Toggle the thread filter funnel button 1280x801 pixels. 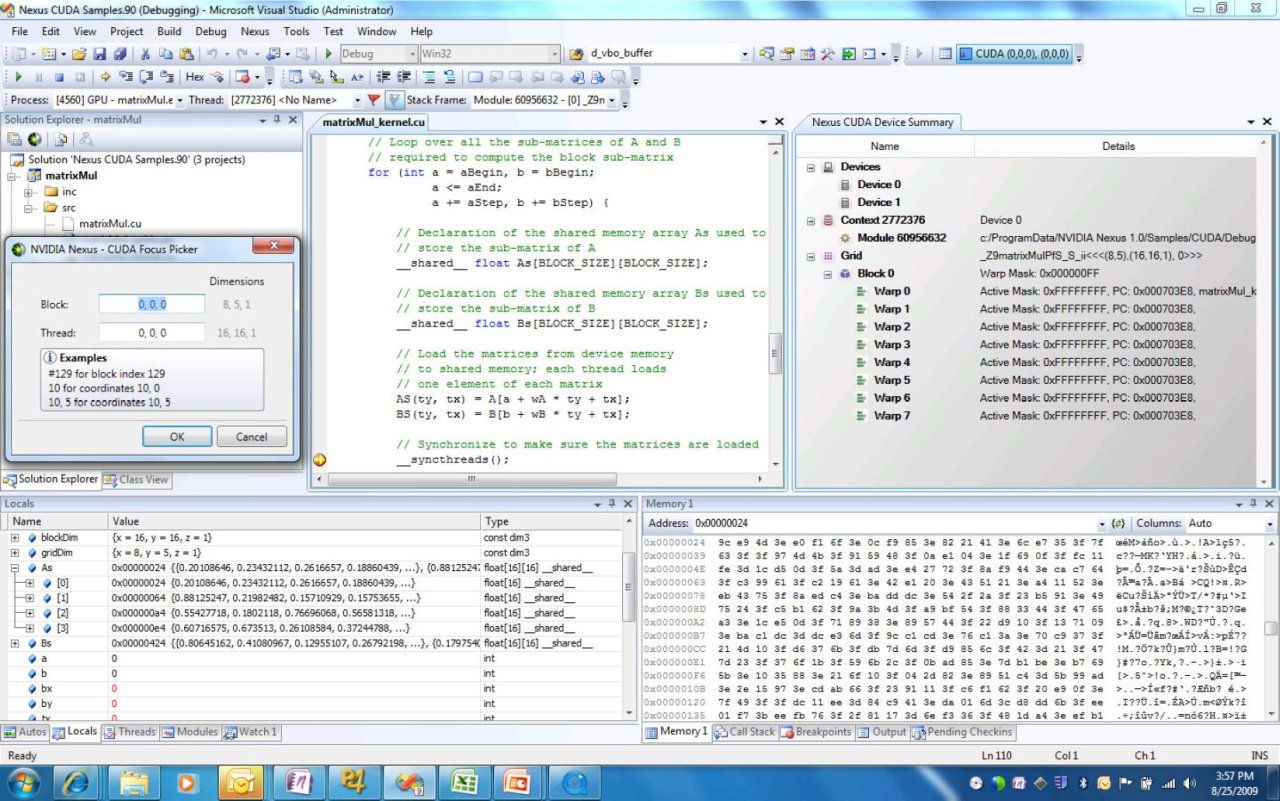[x=394, y=100]
